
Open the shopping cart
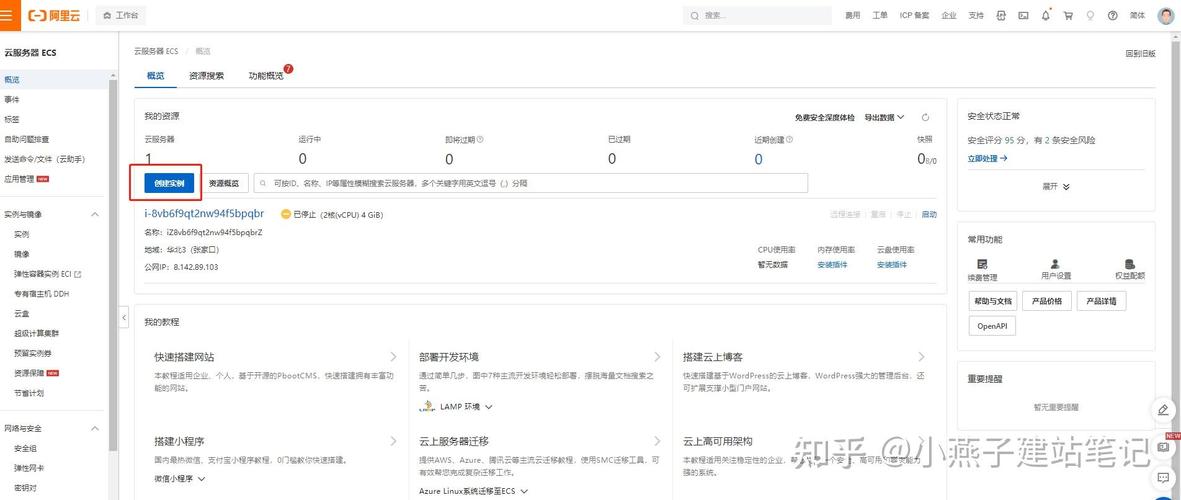pos(1067,15)
